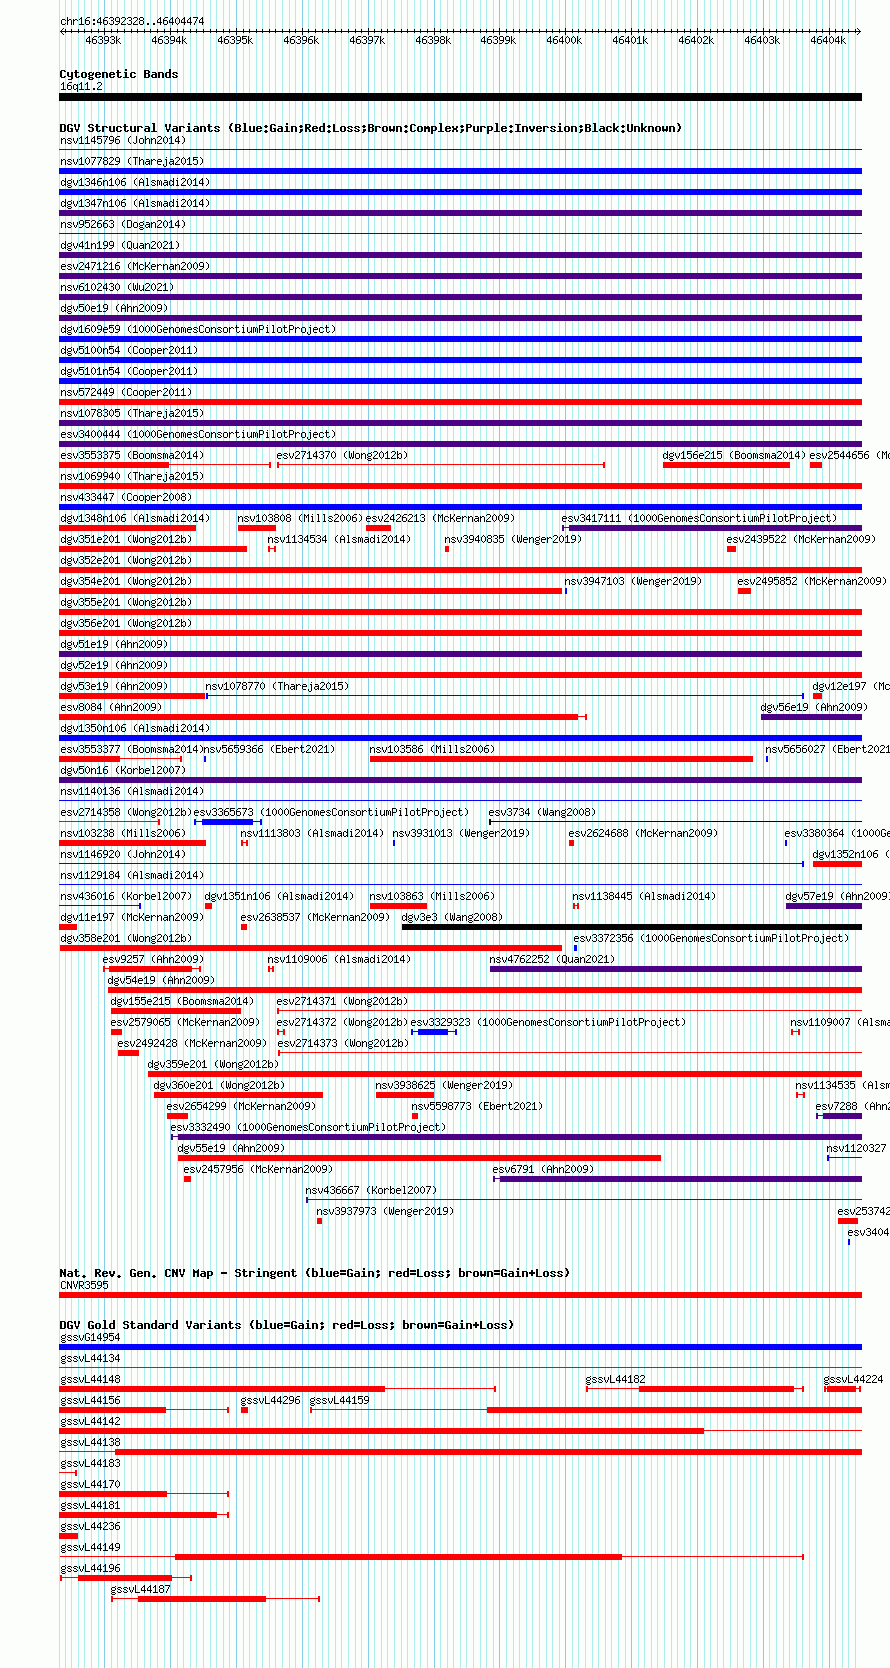Open nsv5598773 (Ebert2021) variant
The width and height of the screenshot is (890, 1668).
(x=477, y=1106)
